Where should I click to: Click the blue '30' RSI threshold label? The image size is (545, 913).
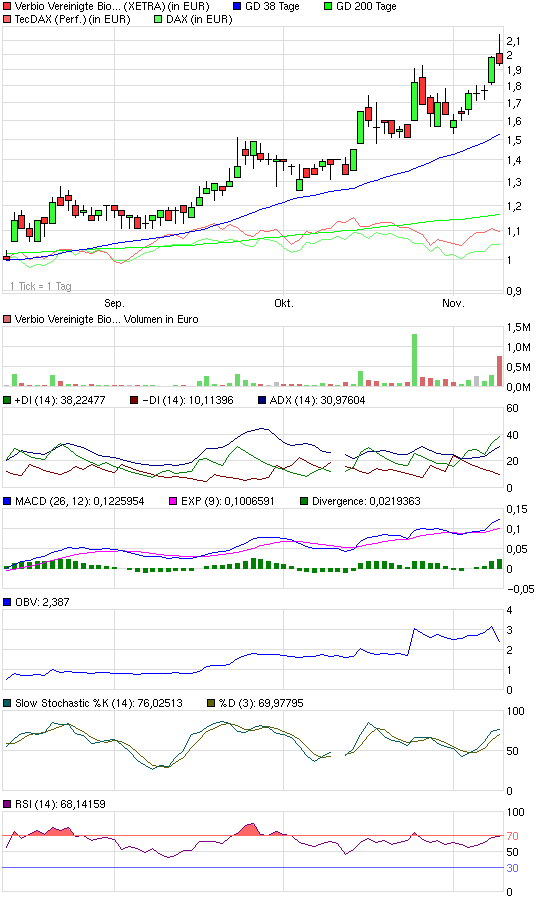512,868
